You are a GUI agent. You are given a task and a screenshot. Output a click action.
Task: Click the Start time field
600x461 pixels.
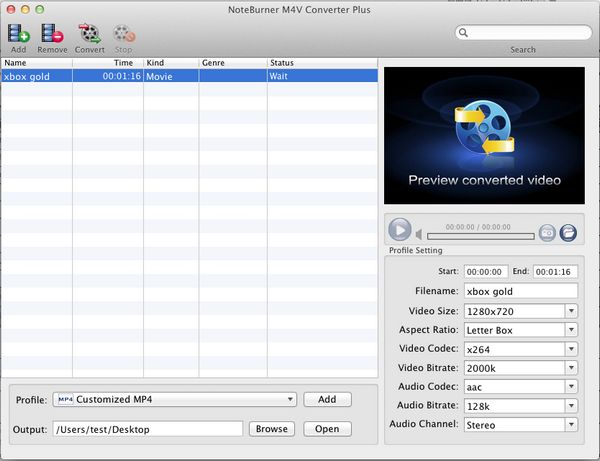pos(486,272)
